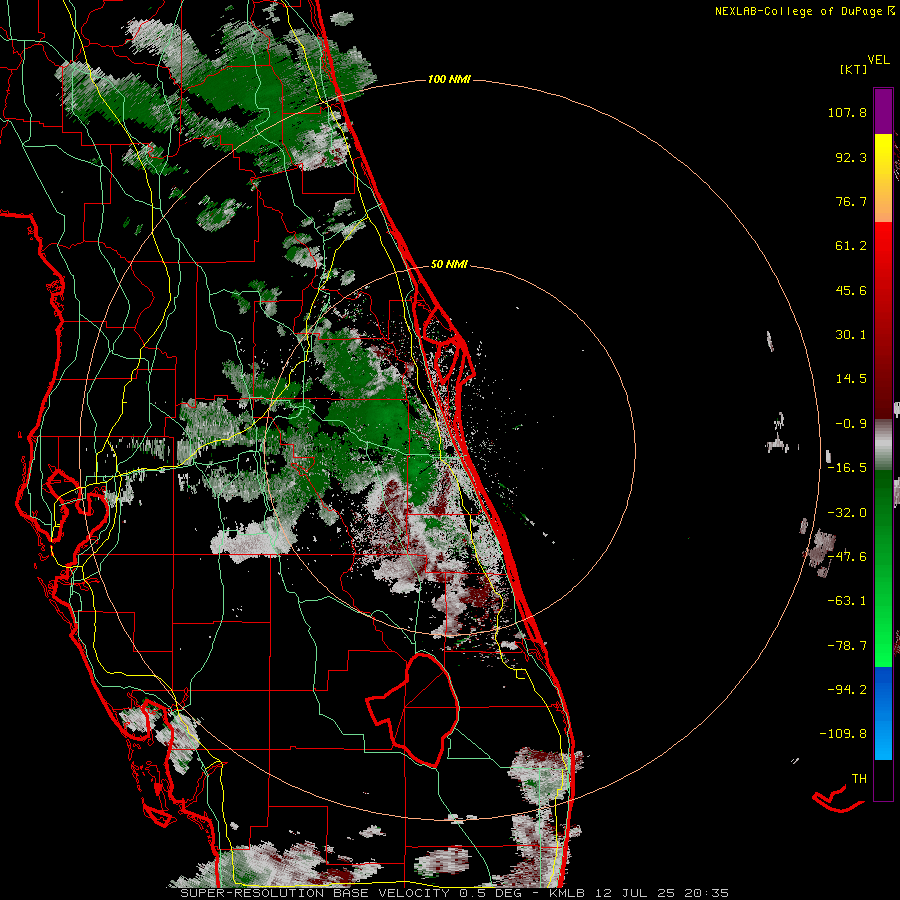Select the 61.2 scale value
900x900 pixels.
click(851, 246)
